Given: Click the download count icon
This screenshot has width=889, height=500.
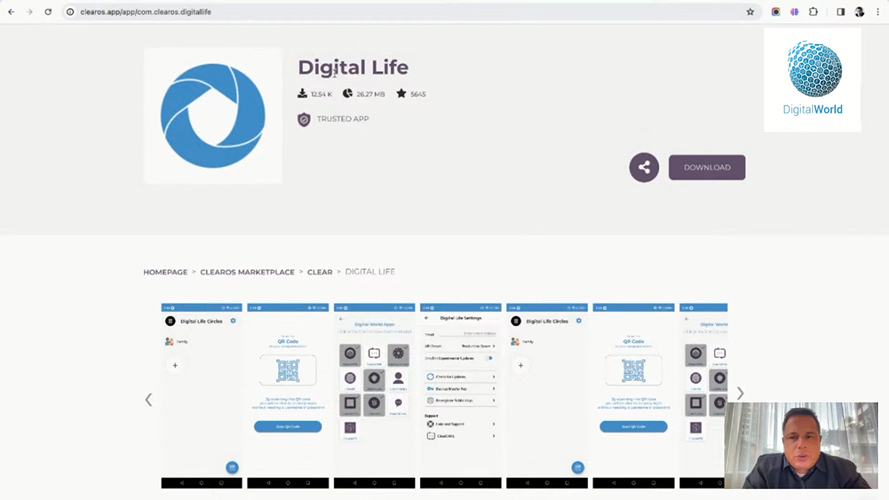Looking at the screenshot, I should click(x=302, y=94).
